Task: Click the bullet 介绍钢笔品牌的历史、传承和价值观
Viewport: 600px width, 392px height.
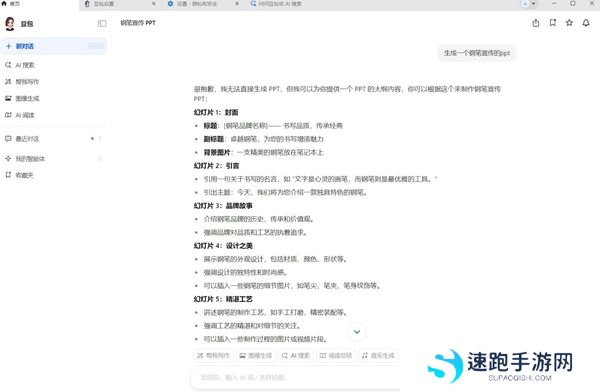Action: pos(259,219)
